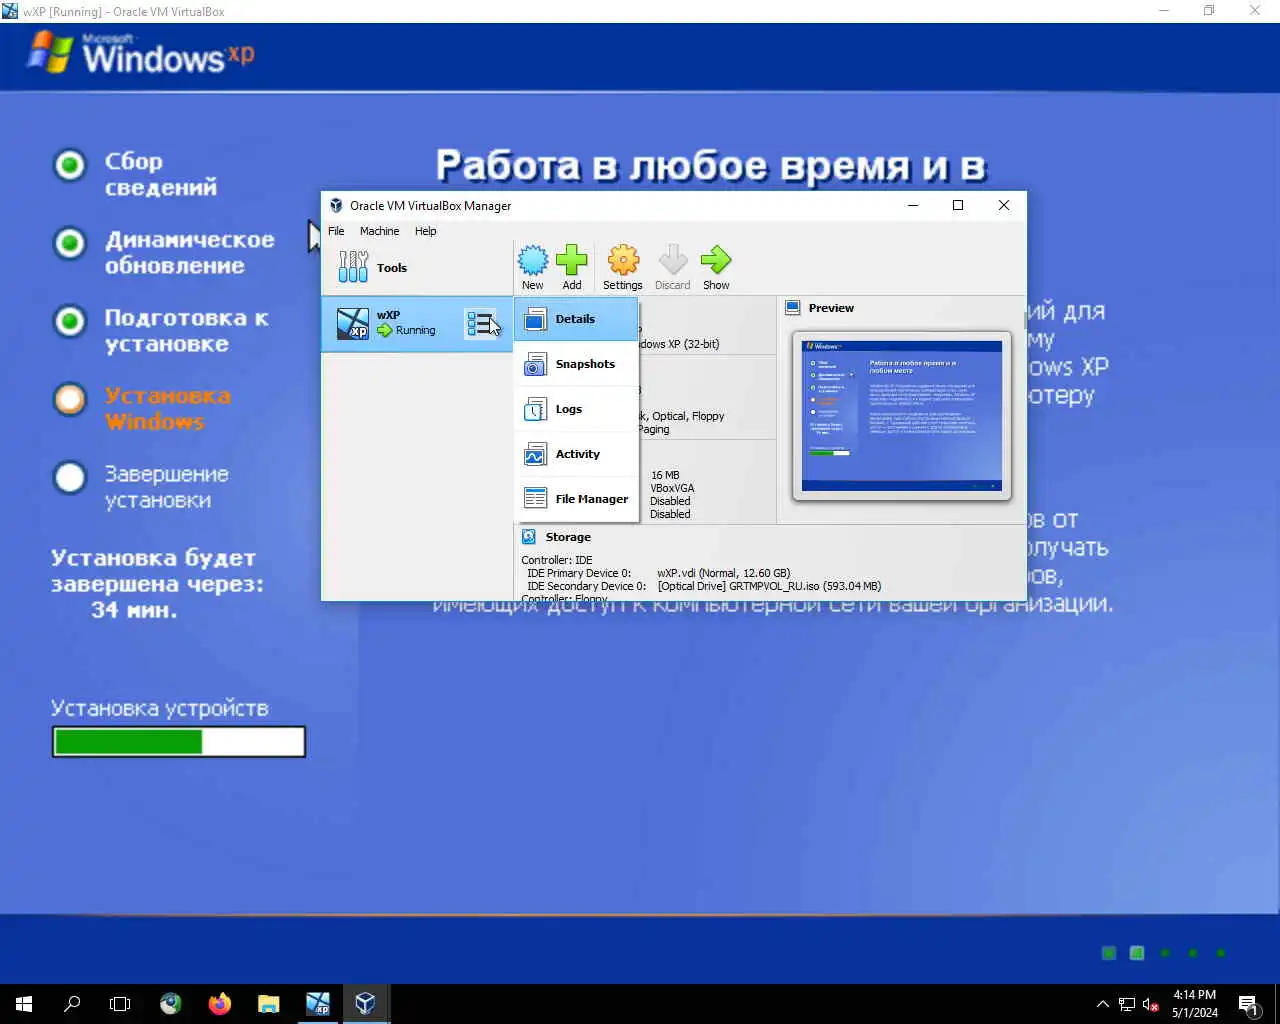The height and width of the screenshot is (1024, 1280).
Task: Choose File Manager in the popup menu
Action: [576, 499]
